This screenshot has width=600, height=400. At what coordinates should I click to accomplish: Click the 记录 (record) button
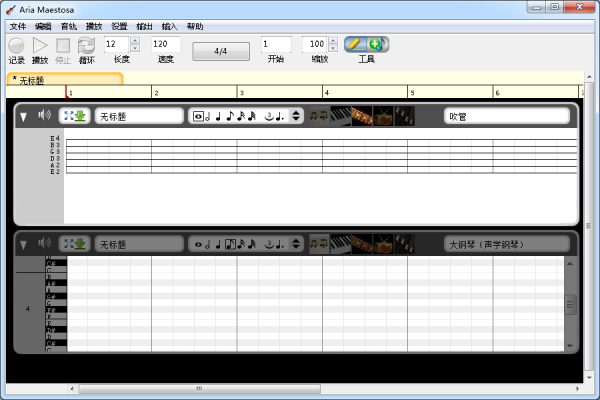coord(16,45)
